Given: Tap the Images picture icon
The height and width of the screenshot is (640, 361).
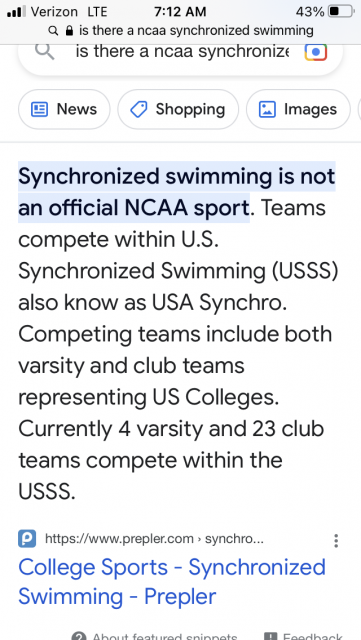Looking at the screenshot, I should tap(267, 109).
